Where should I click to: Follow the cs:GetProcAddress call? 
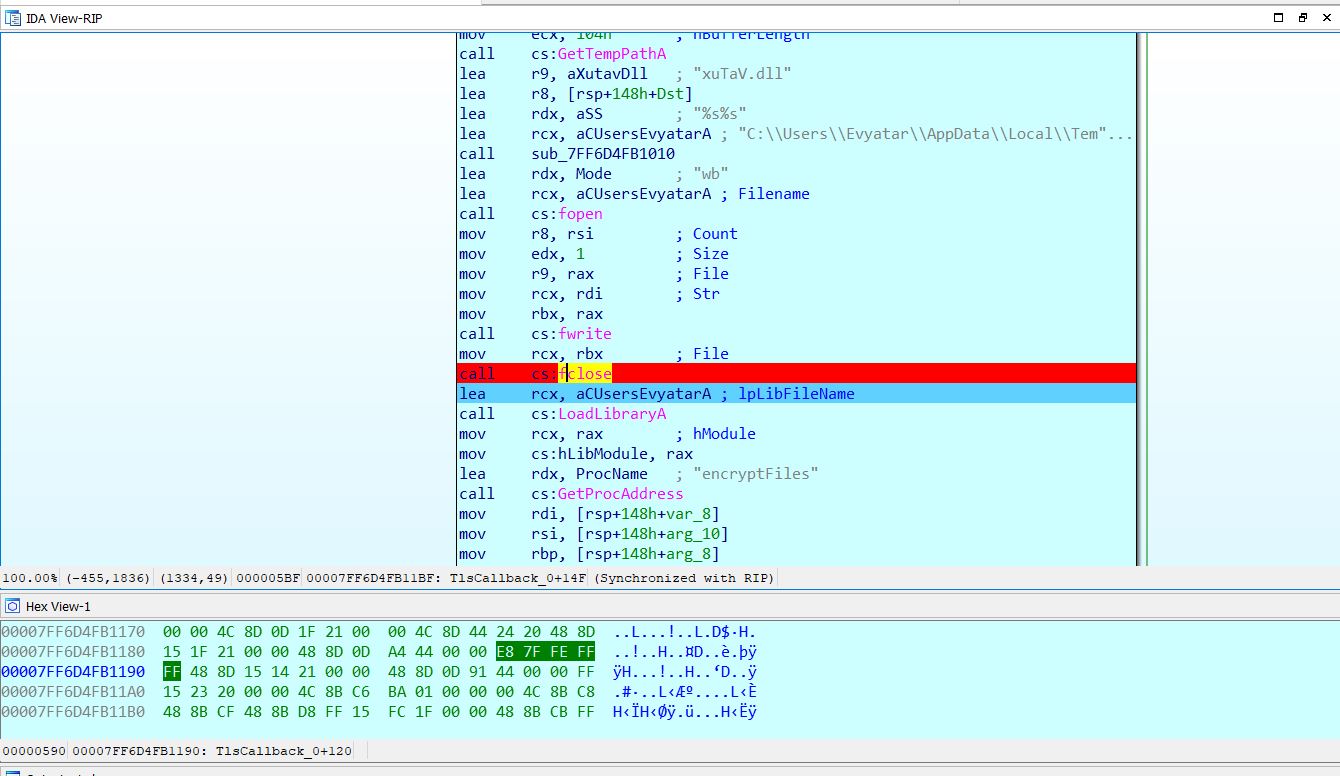pos(607,494)
